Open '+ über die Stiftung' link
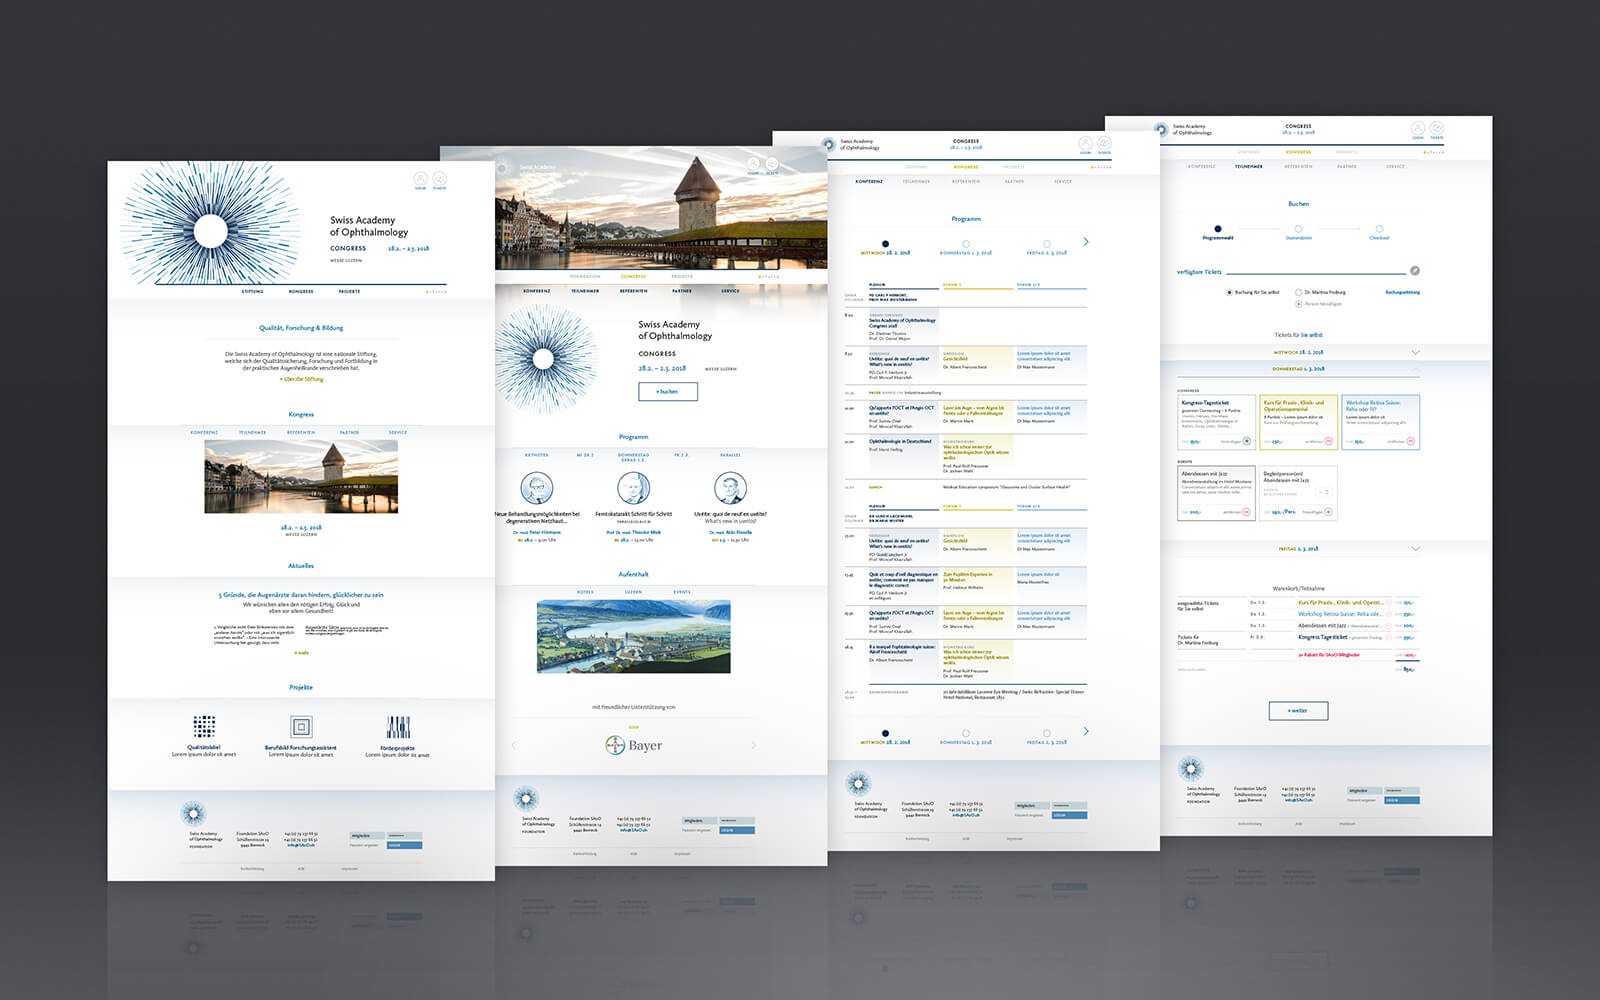The height and width of the screenshot is (1000, 1600). 301,379
